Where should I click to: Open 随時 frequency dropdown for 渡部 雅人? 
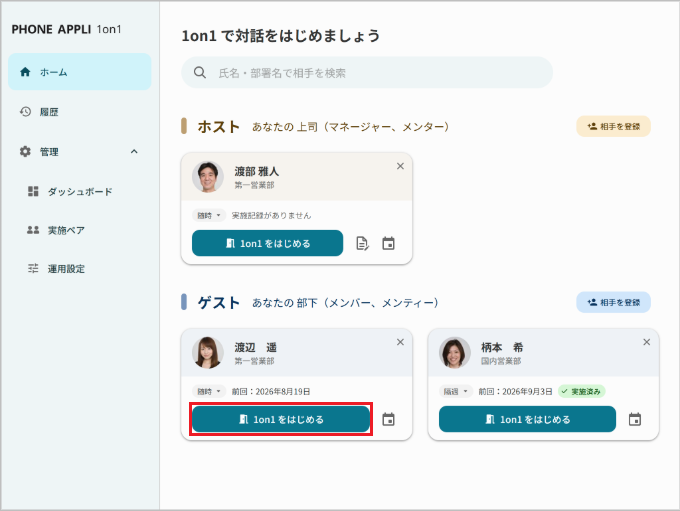tap(209, 216)
